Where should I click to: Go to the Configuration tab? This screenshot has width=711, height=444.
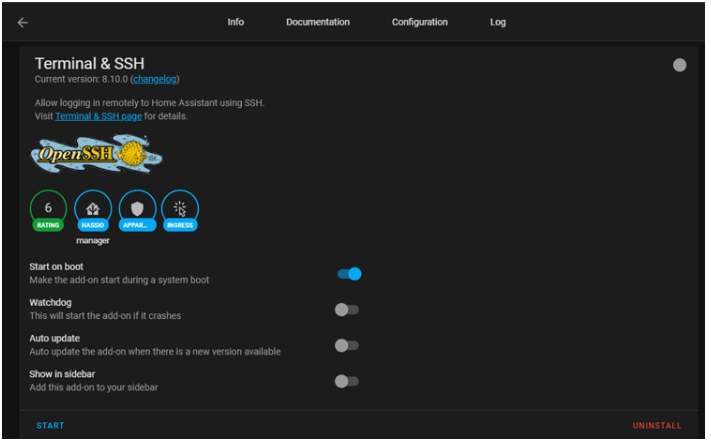[x=419, y=22]
